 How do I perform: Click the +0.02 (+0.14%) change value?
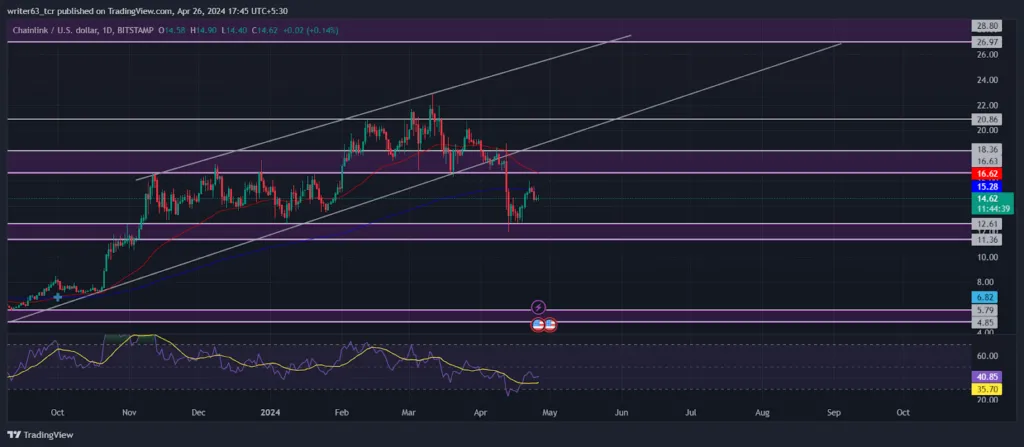(x=310, y=30)
